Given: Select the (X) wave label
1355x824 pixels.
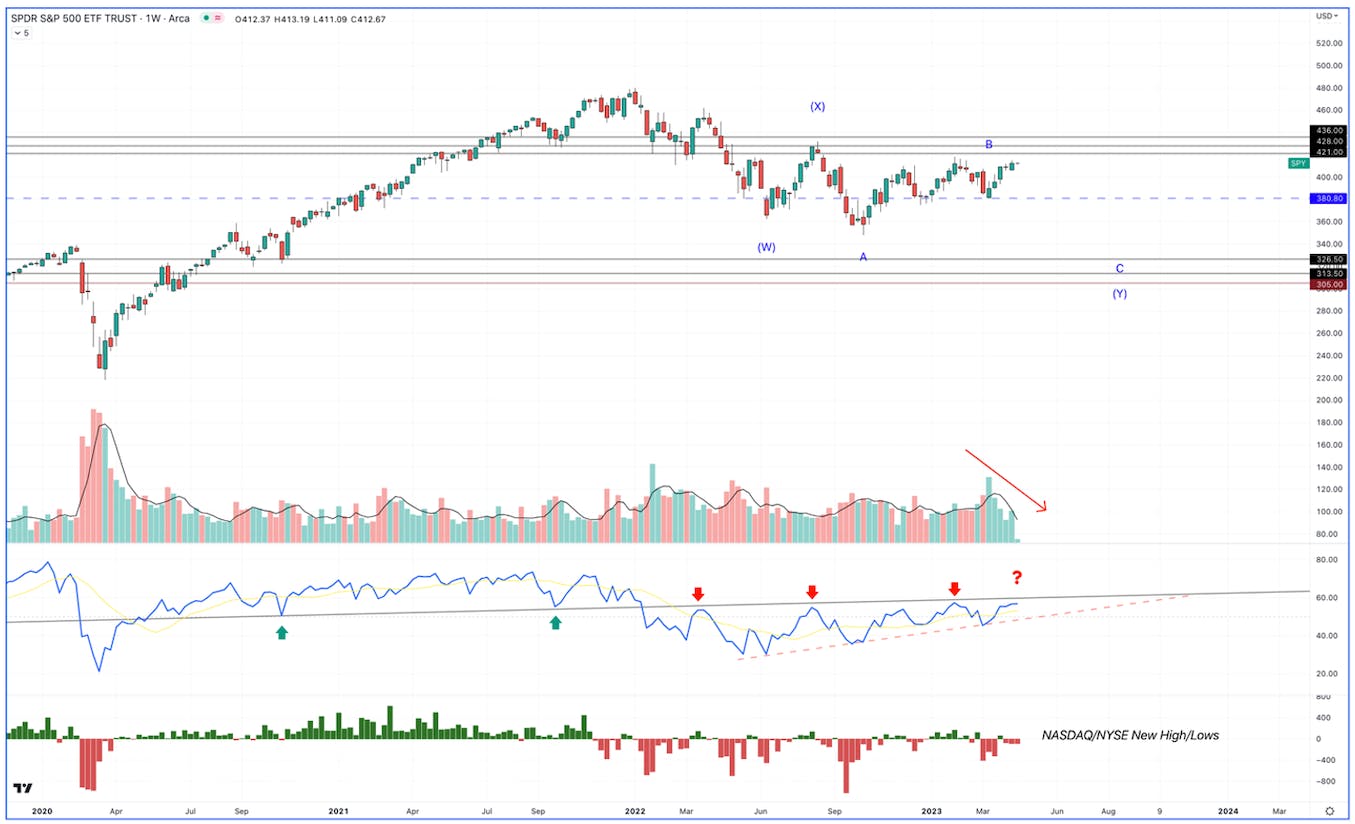Looking at the screenshot, I should pos(817,106).
